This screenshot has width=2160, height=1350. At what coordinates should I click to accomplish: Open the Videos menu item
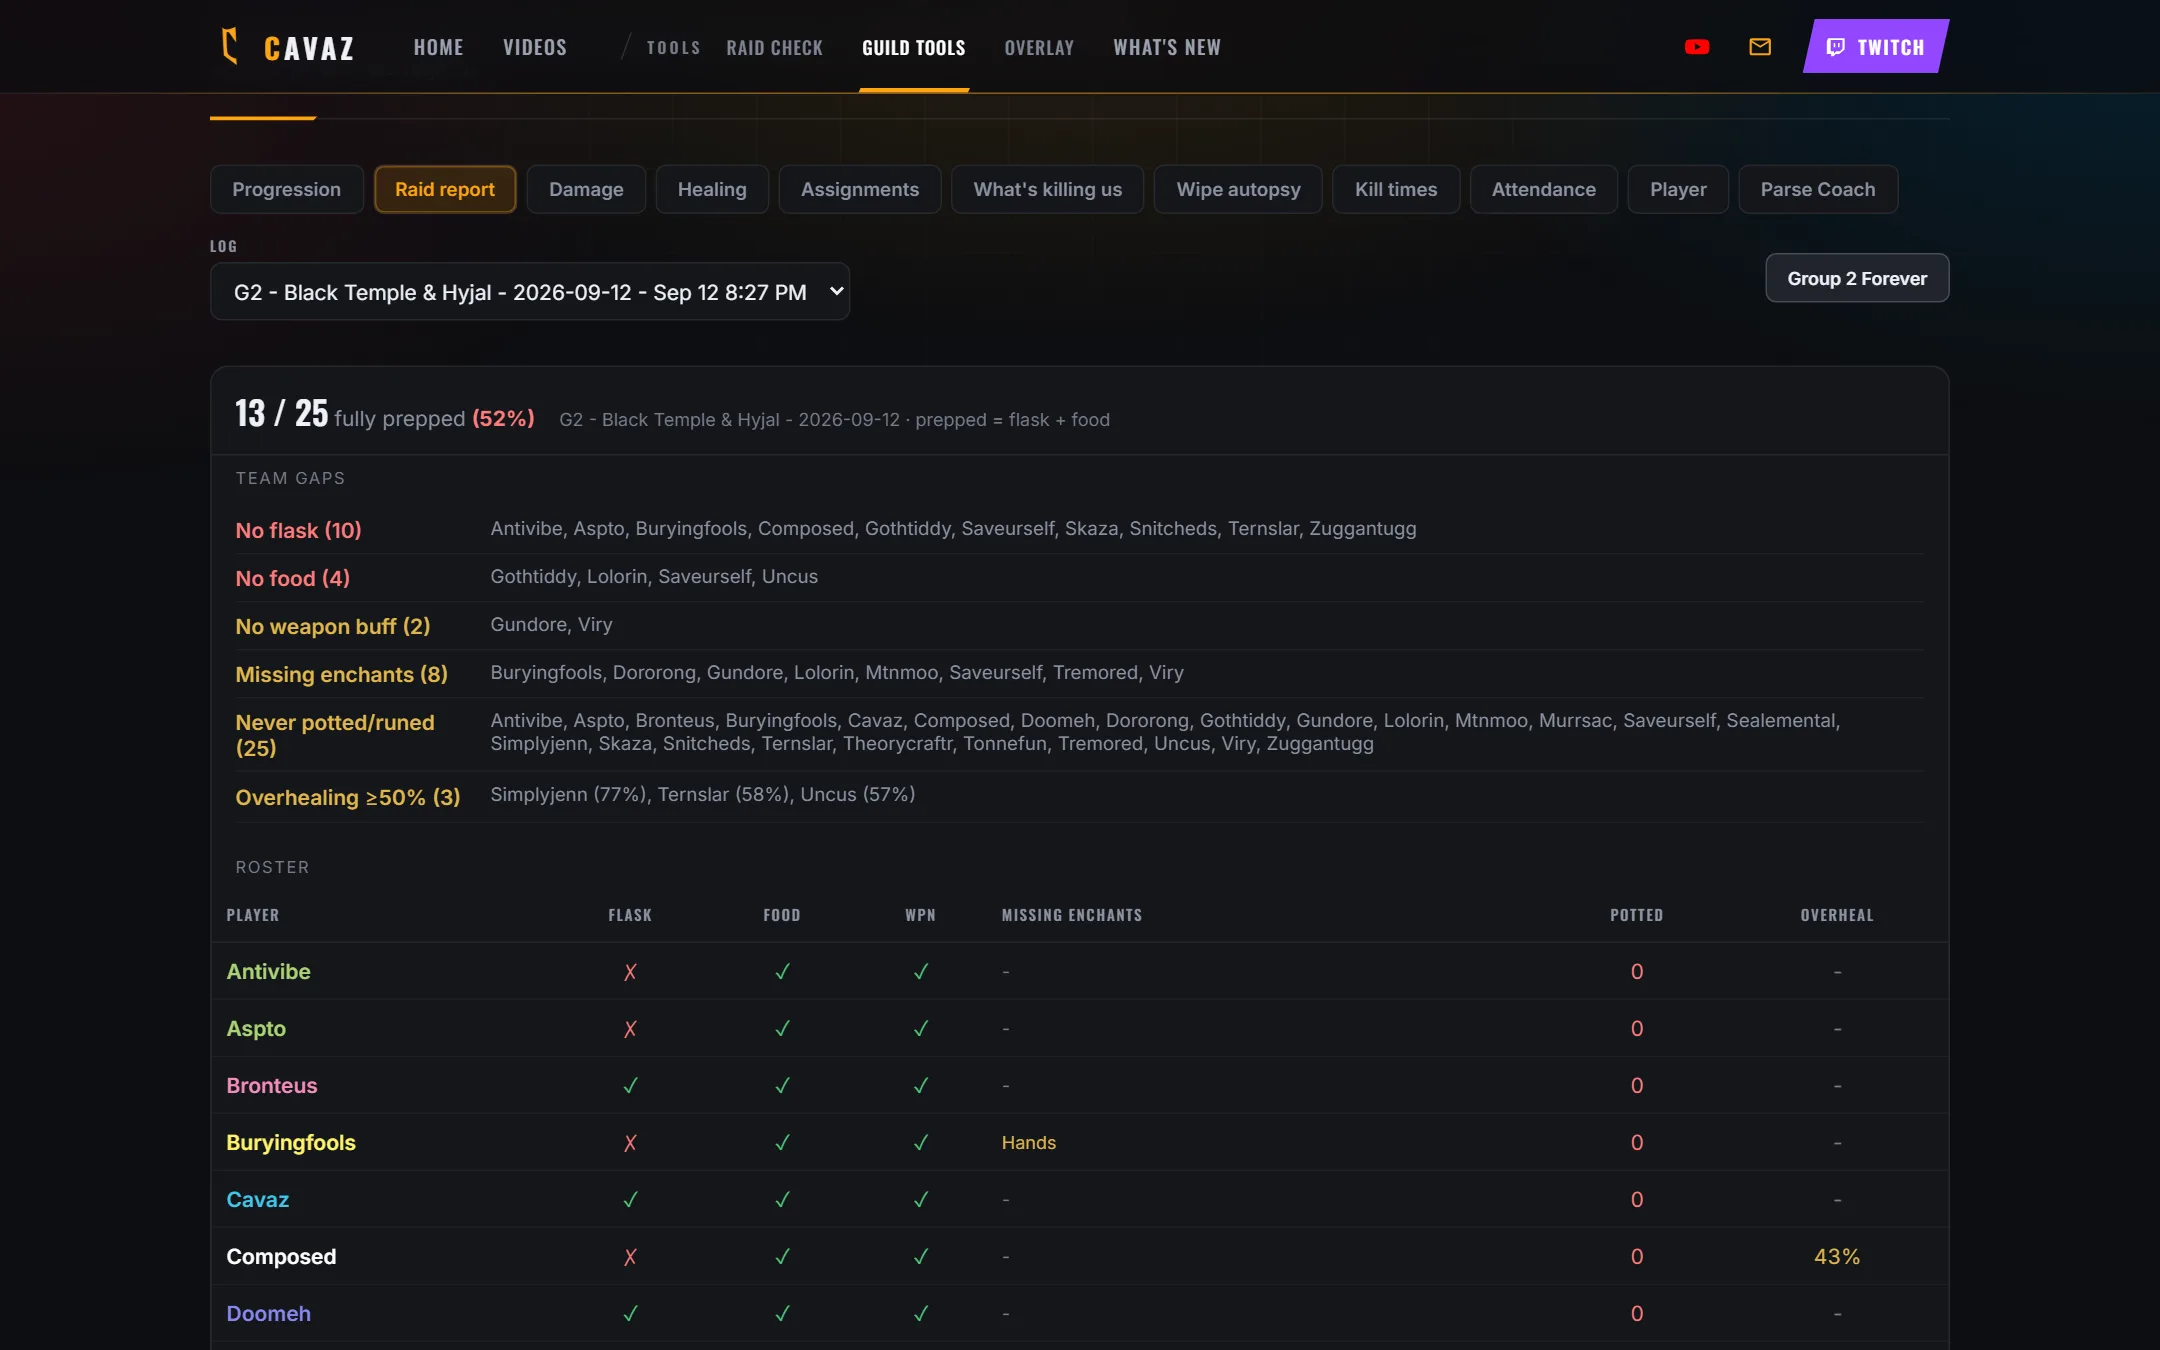[535, 47]
